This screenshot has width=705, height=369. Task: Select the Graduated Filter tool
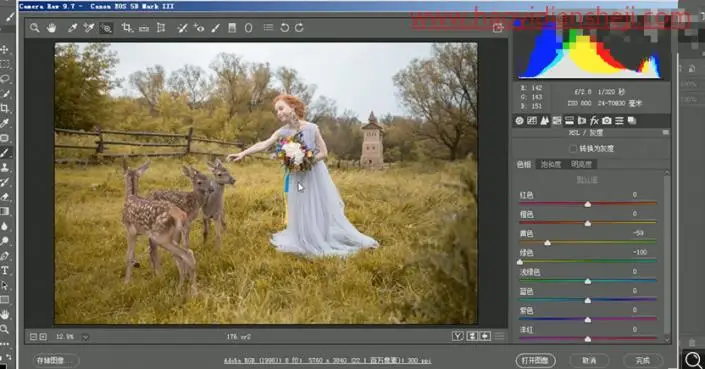coord(232,28)
